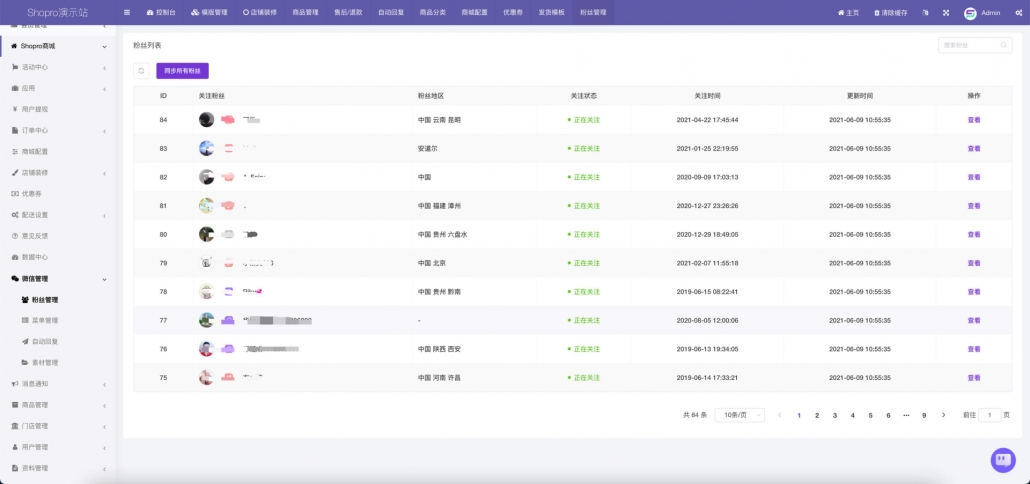Expand 配送设置 sidebar menu
The height and width of the screenshot is (484, 1030).
pos(59,215)
